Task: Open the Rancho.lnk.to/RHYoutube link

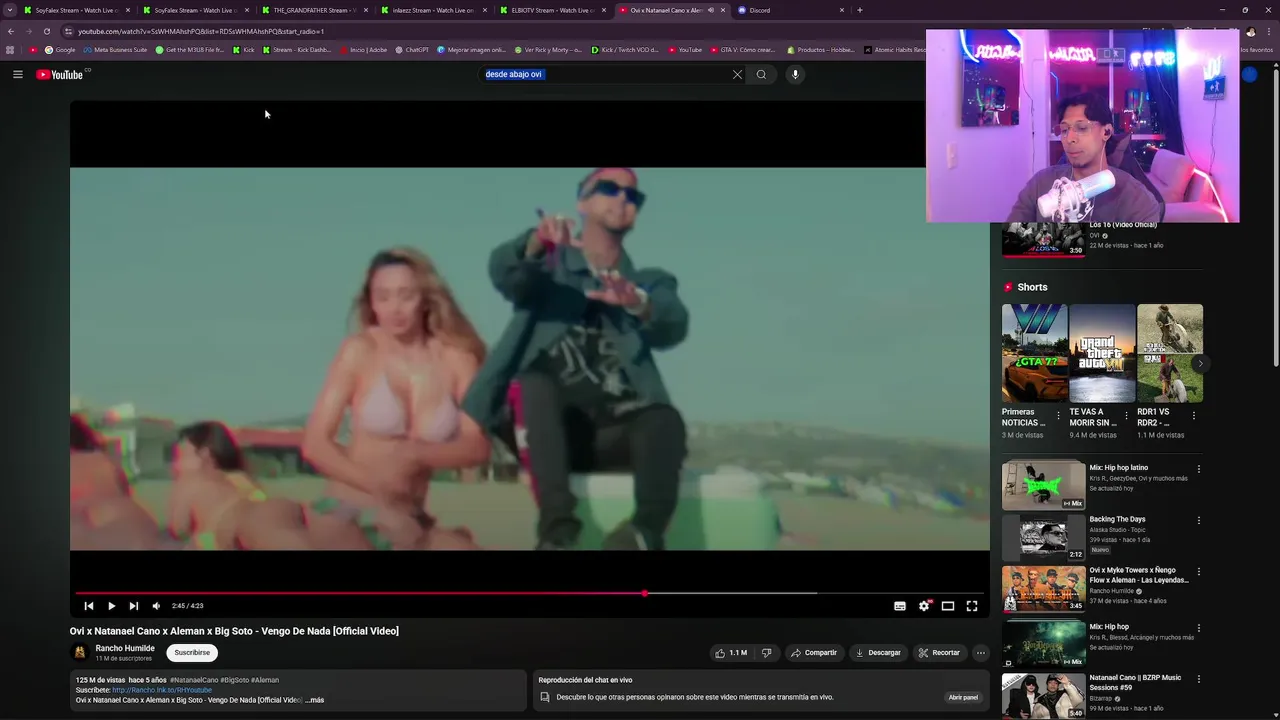Action: click(x=162, y=690)
